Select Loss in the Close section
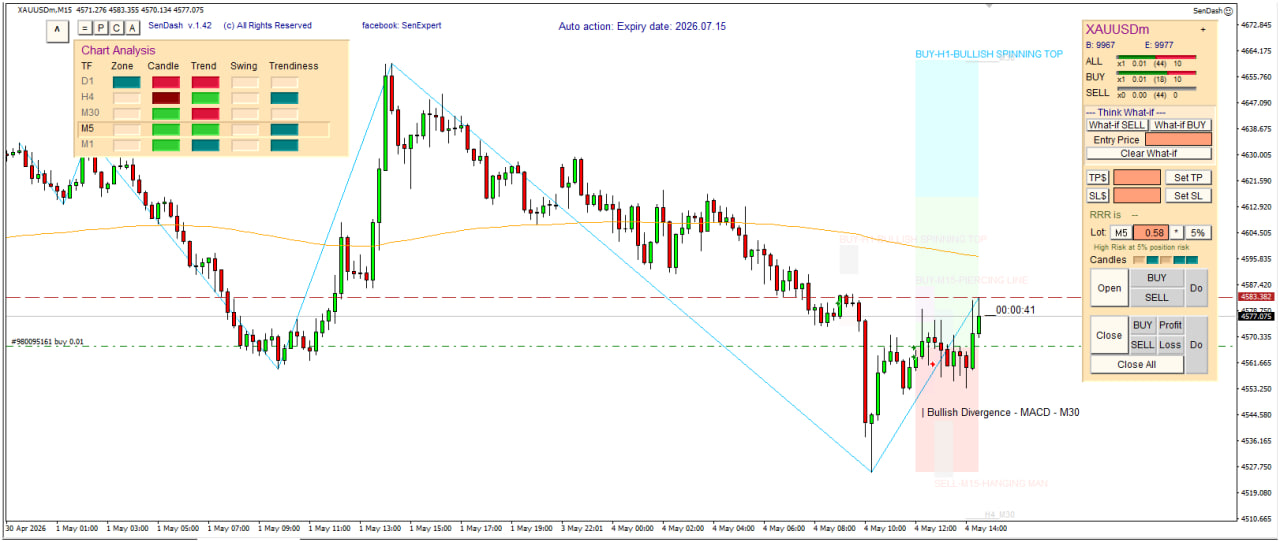This screenshot has height=542, width=1280. [x=1170, y=345]
